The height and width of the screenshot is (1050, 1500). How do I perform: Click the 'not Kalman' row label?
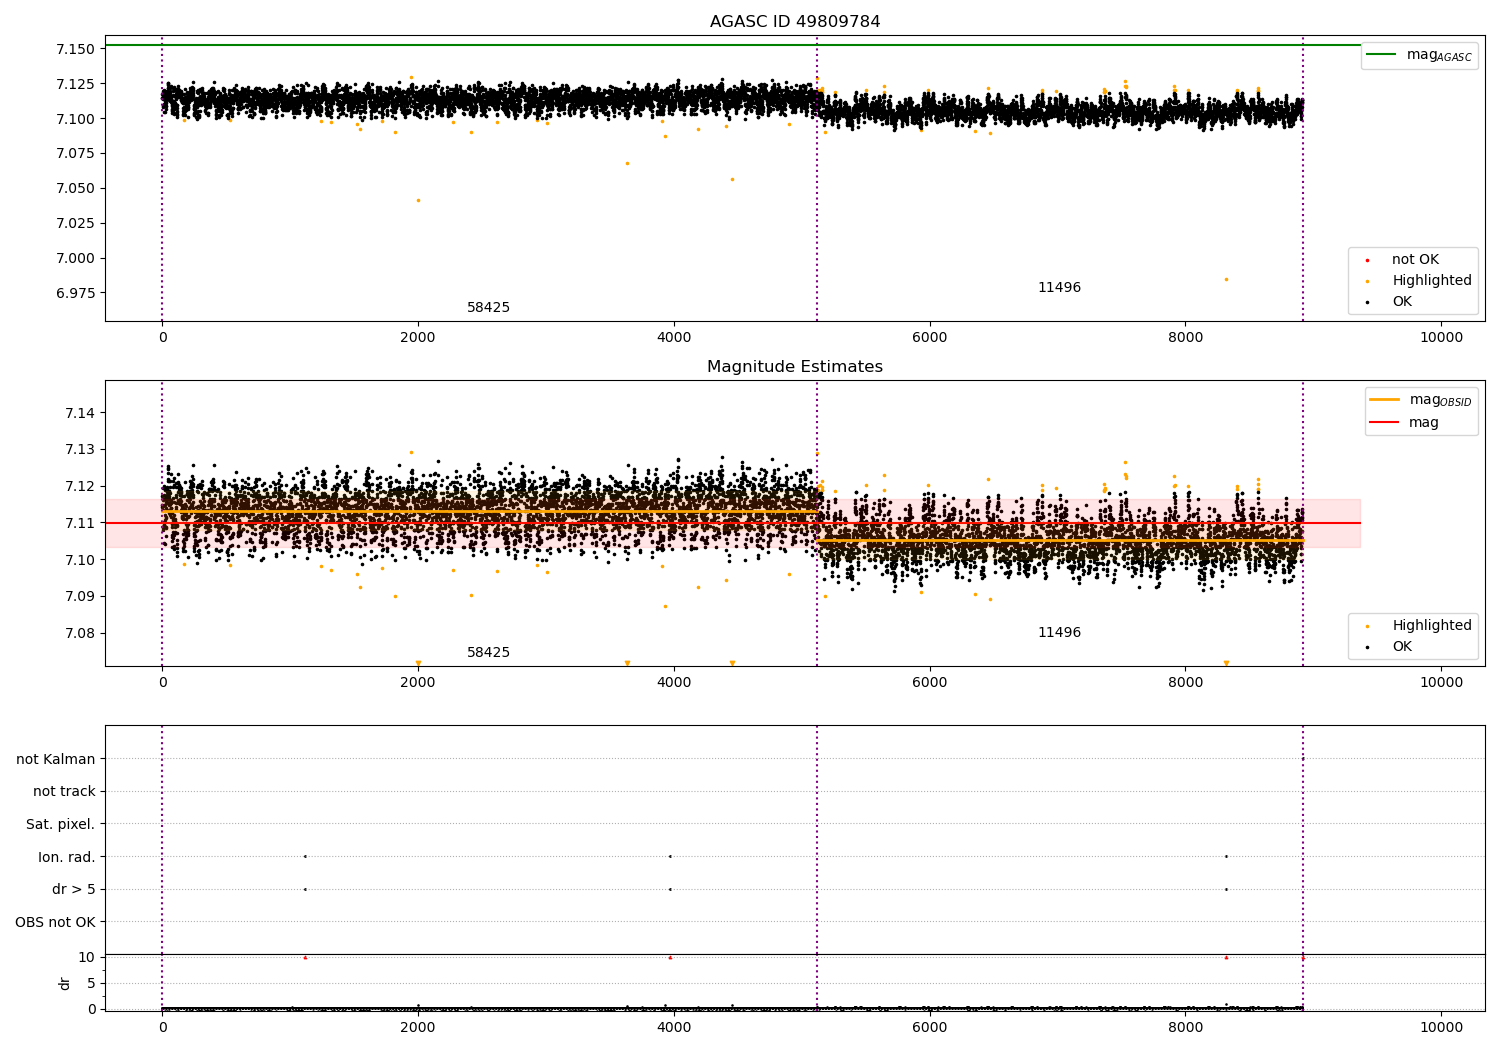coord(56,759)
